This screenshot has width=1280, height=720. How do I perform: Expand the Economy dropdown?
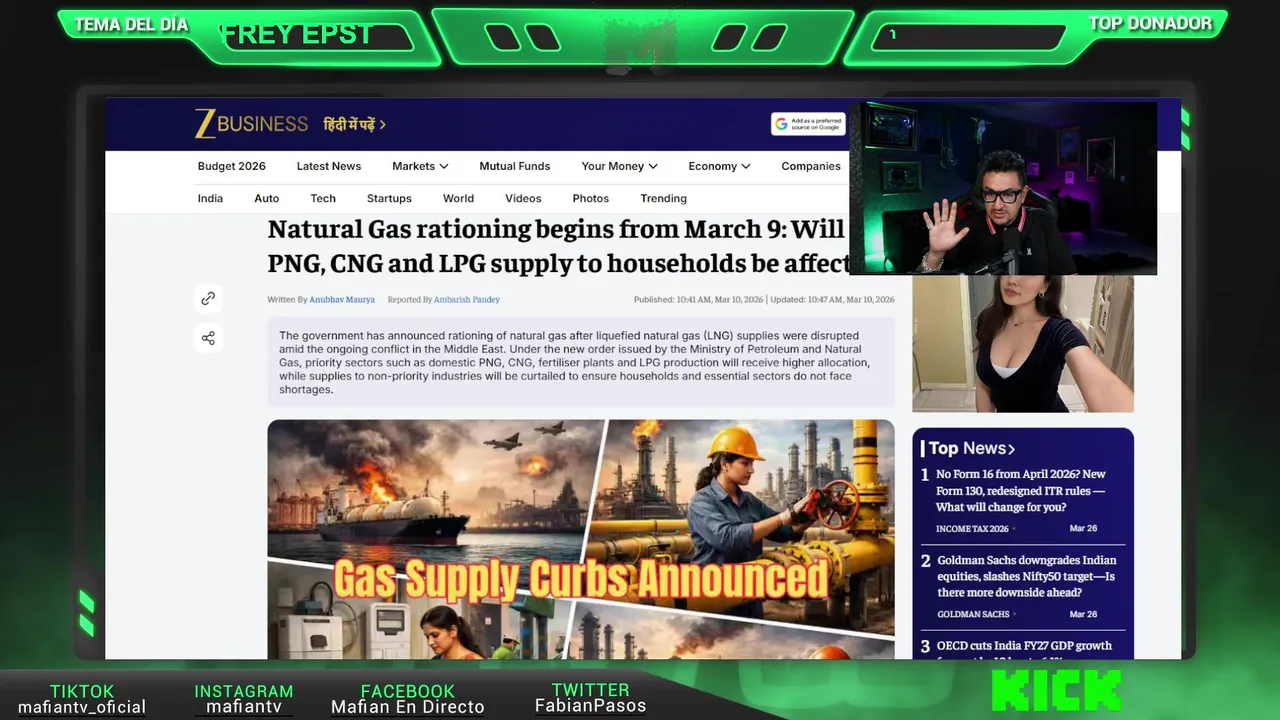click(x=719, y=166)
